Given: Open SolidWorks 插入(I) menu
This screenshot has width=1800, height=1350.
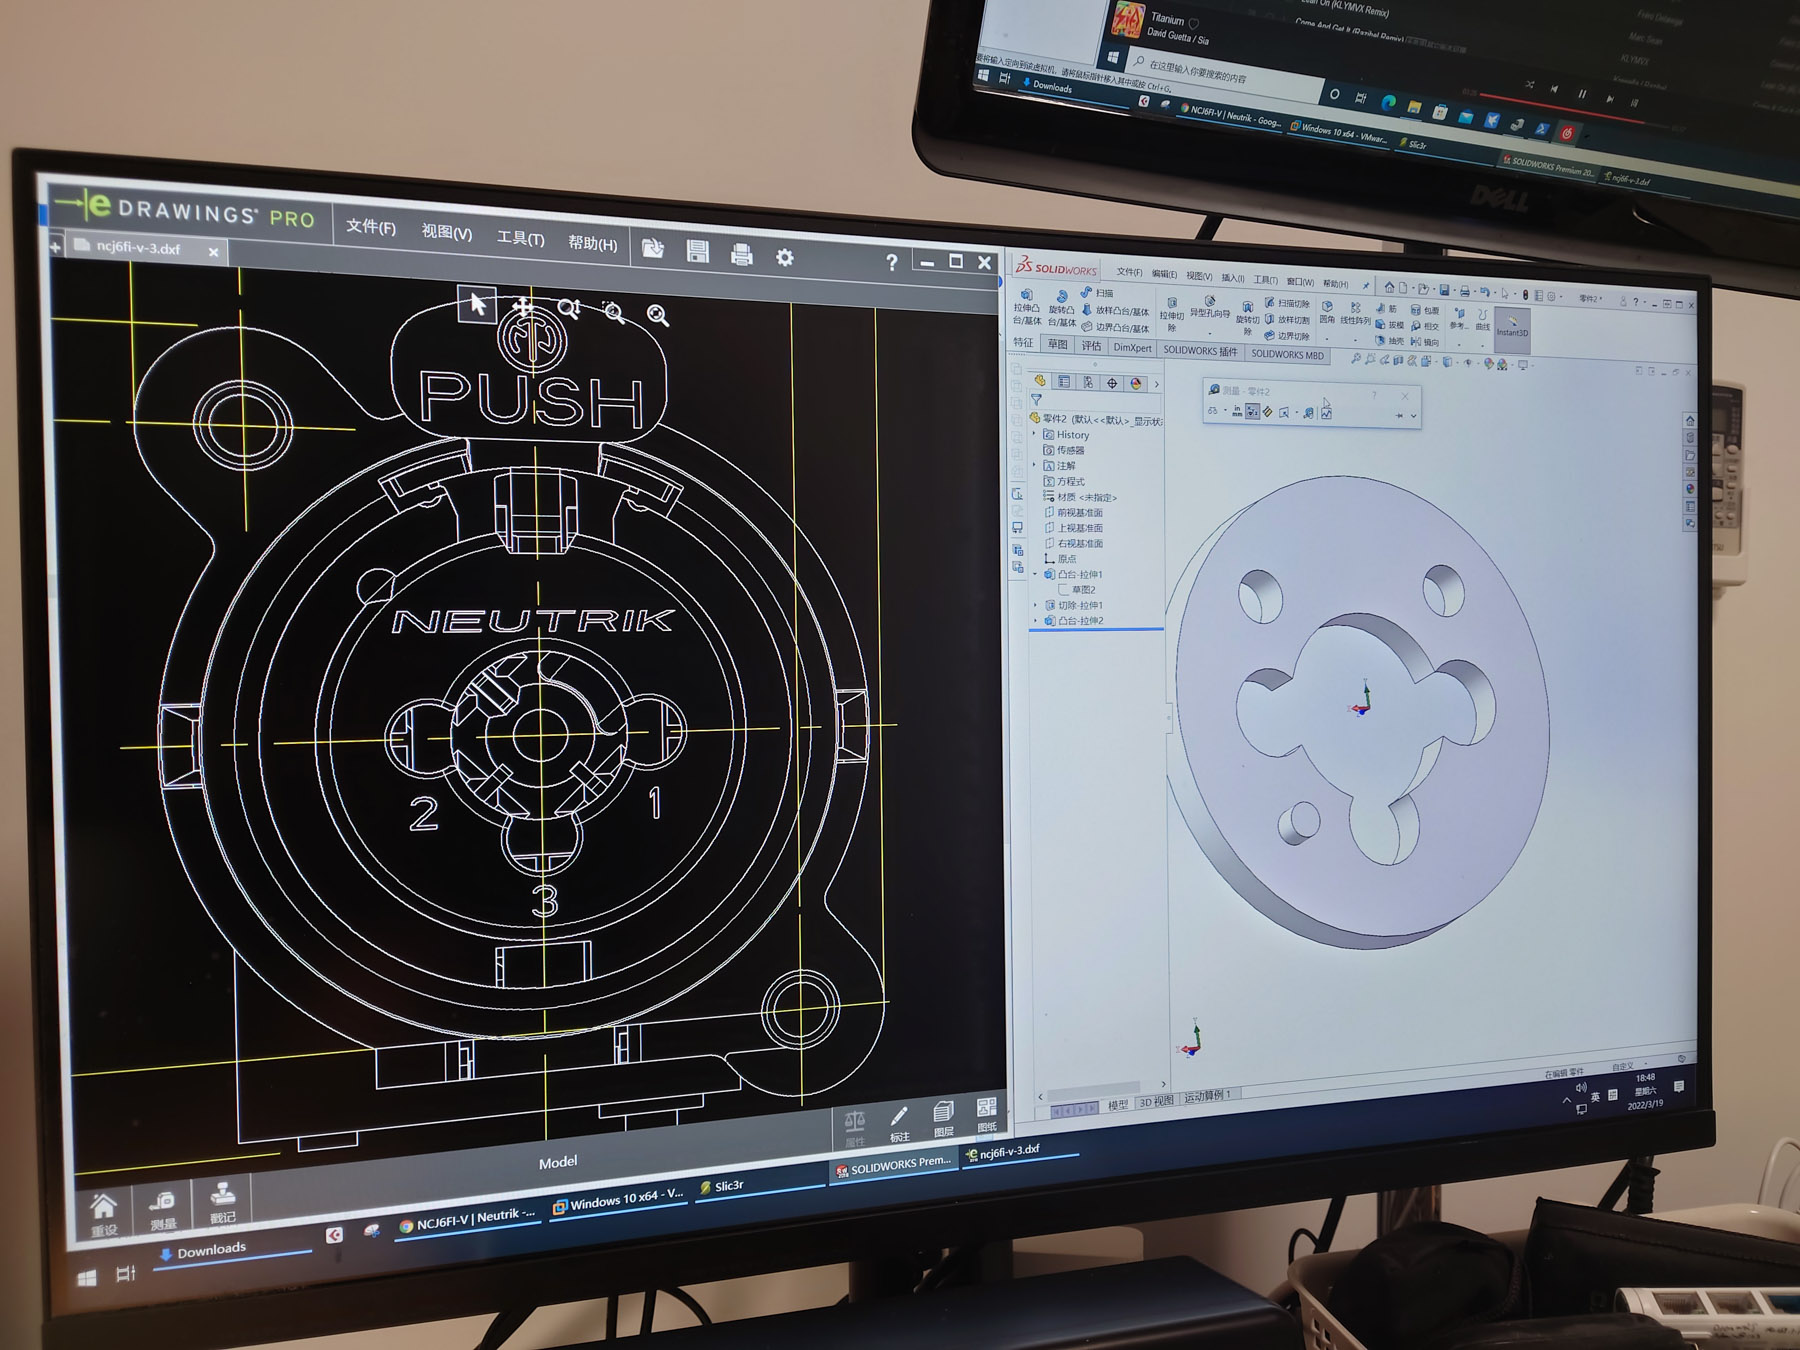Looking at the screenshot, I should [x=1232, y=278].
